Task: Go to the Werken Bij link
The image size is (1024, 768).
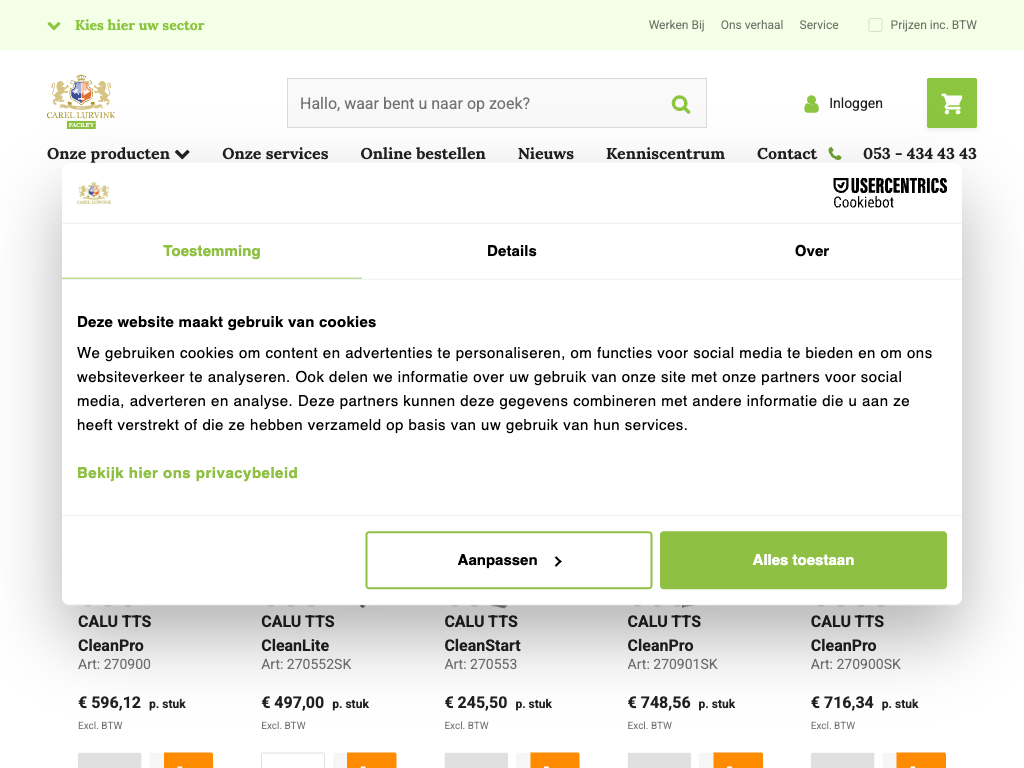Action: pyautogui.click(x=676, y=25)
